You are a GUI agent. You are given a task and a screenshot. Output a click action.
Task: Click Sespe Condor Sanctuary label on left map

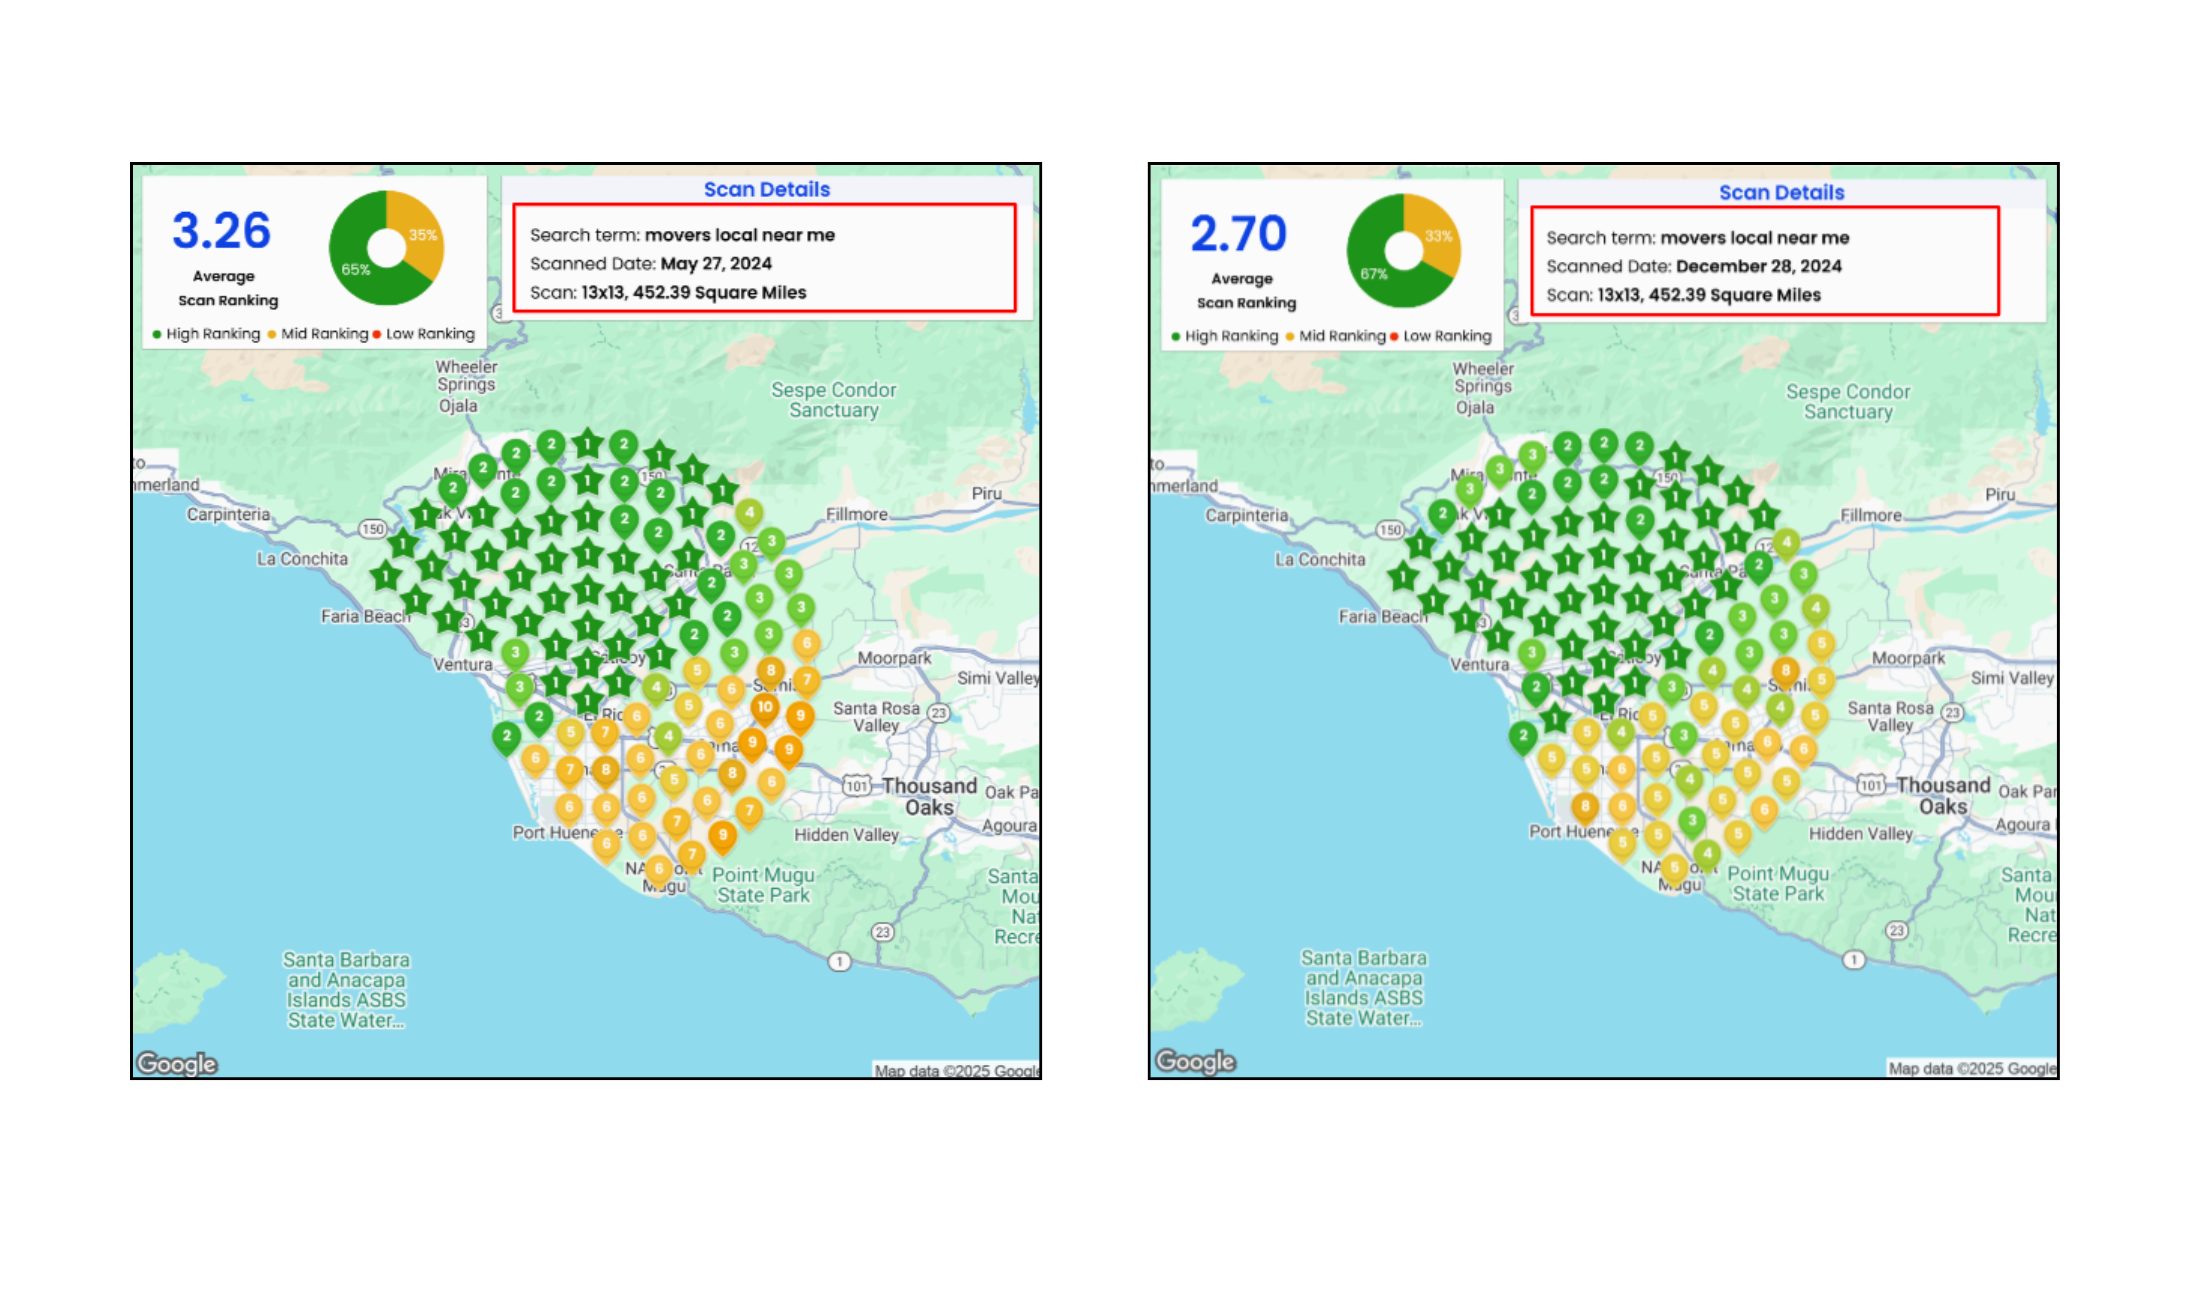(x=833, y=400)
